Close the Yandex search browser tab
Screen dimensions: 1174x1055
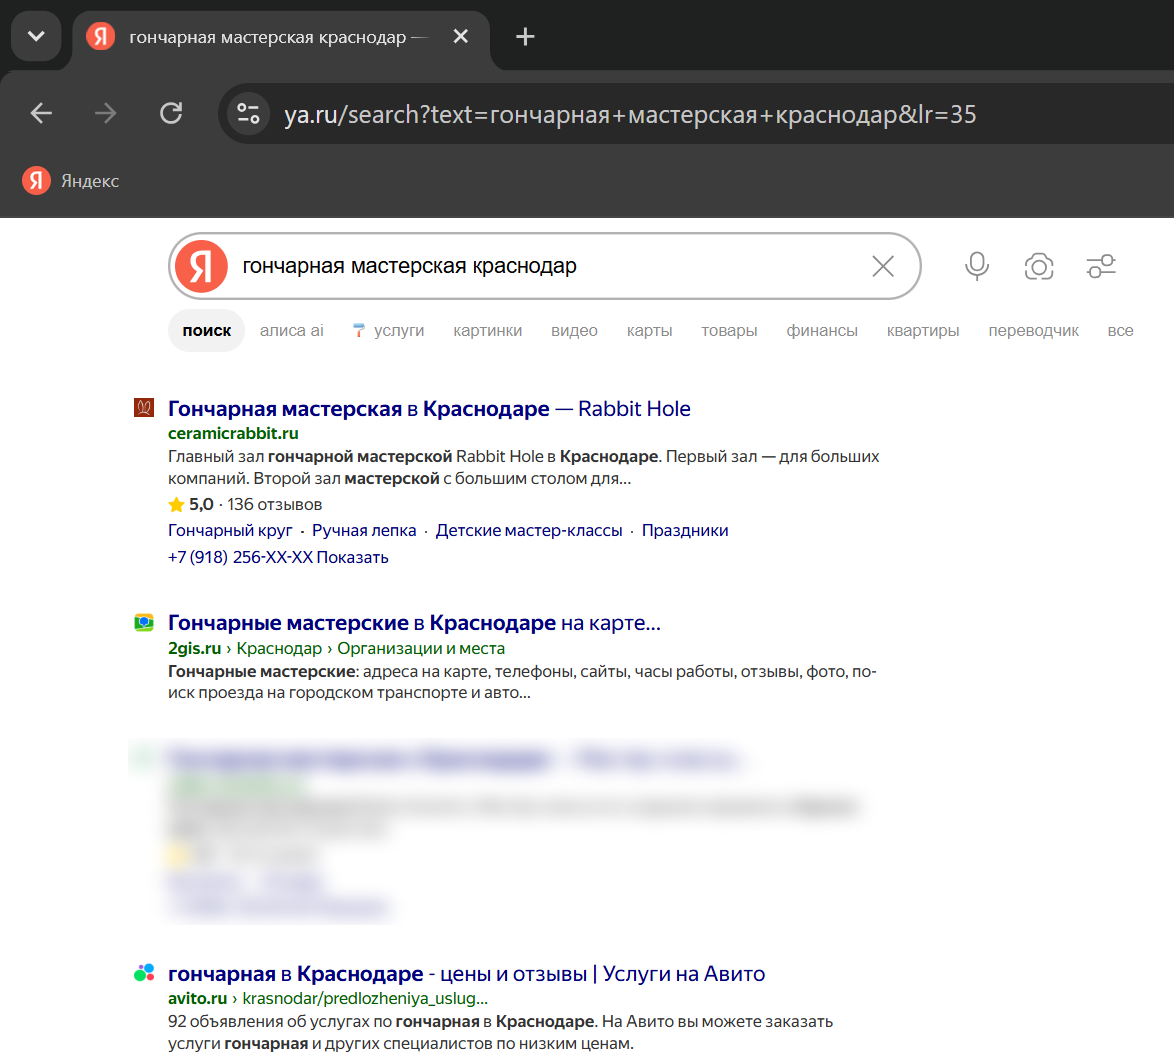(460, 36)
